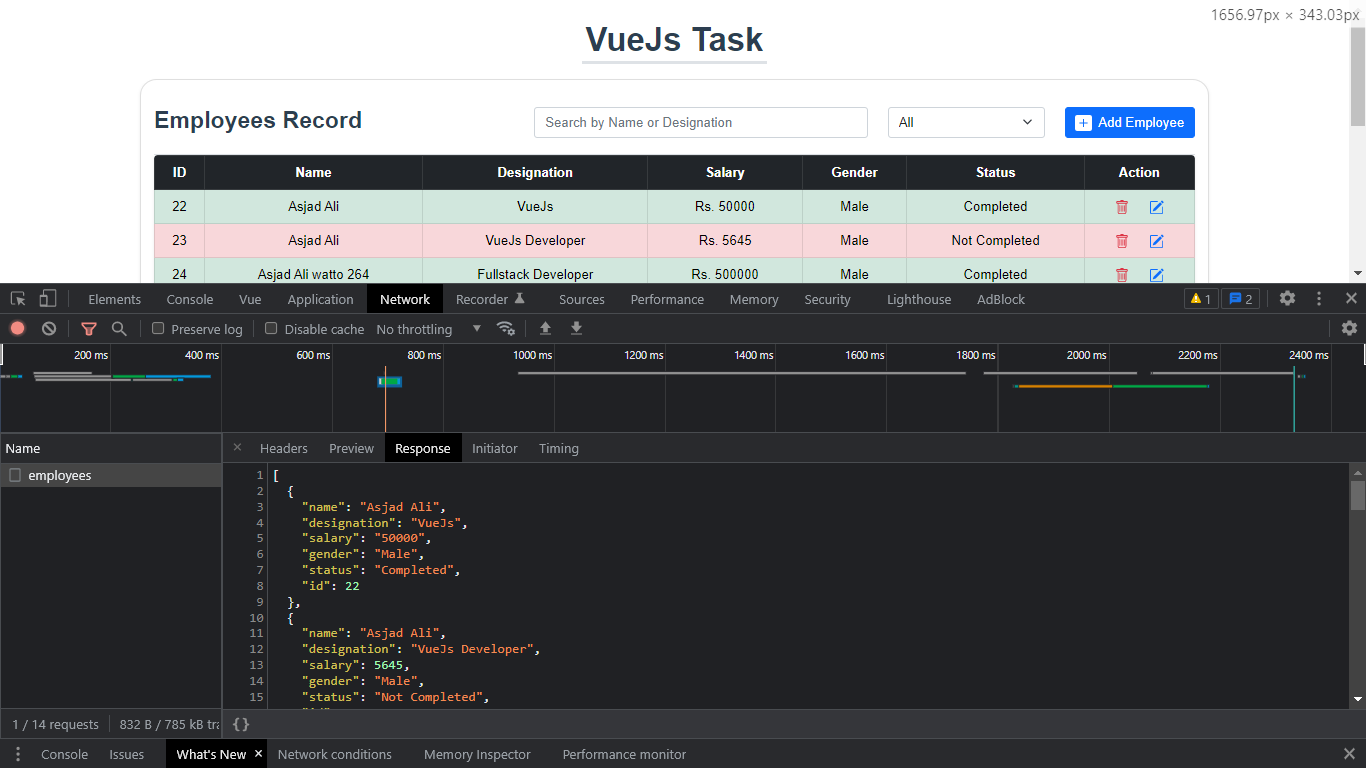
Task: Switch to the Elements panel
Action: tap(114, 298)
